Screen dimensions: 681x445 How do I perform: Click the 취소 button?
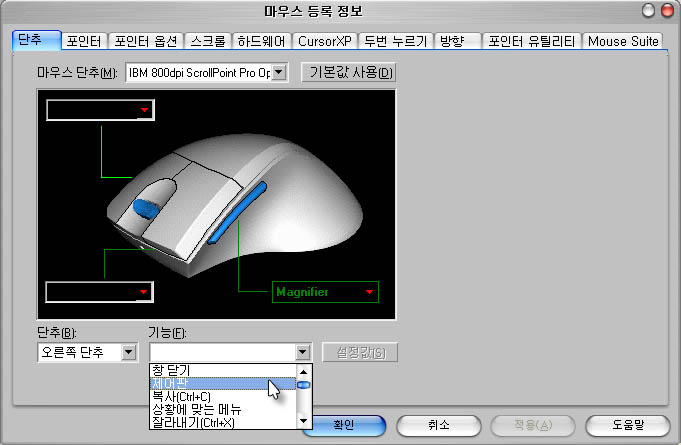(x=439, y=425)
